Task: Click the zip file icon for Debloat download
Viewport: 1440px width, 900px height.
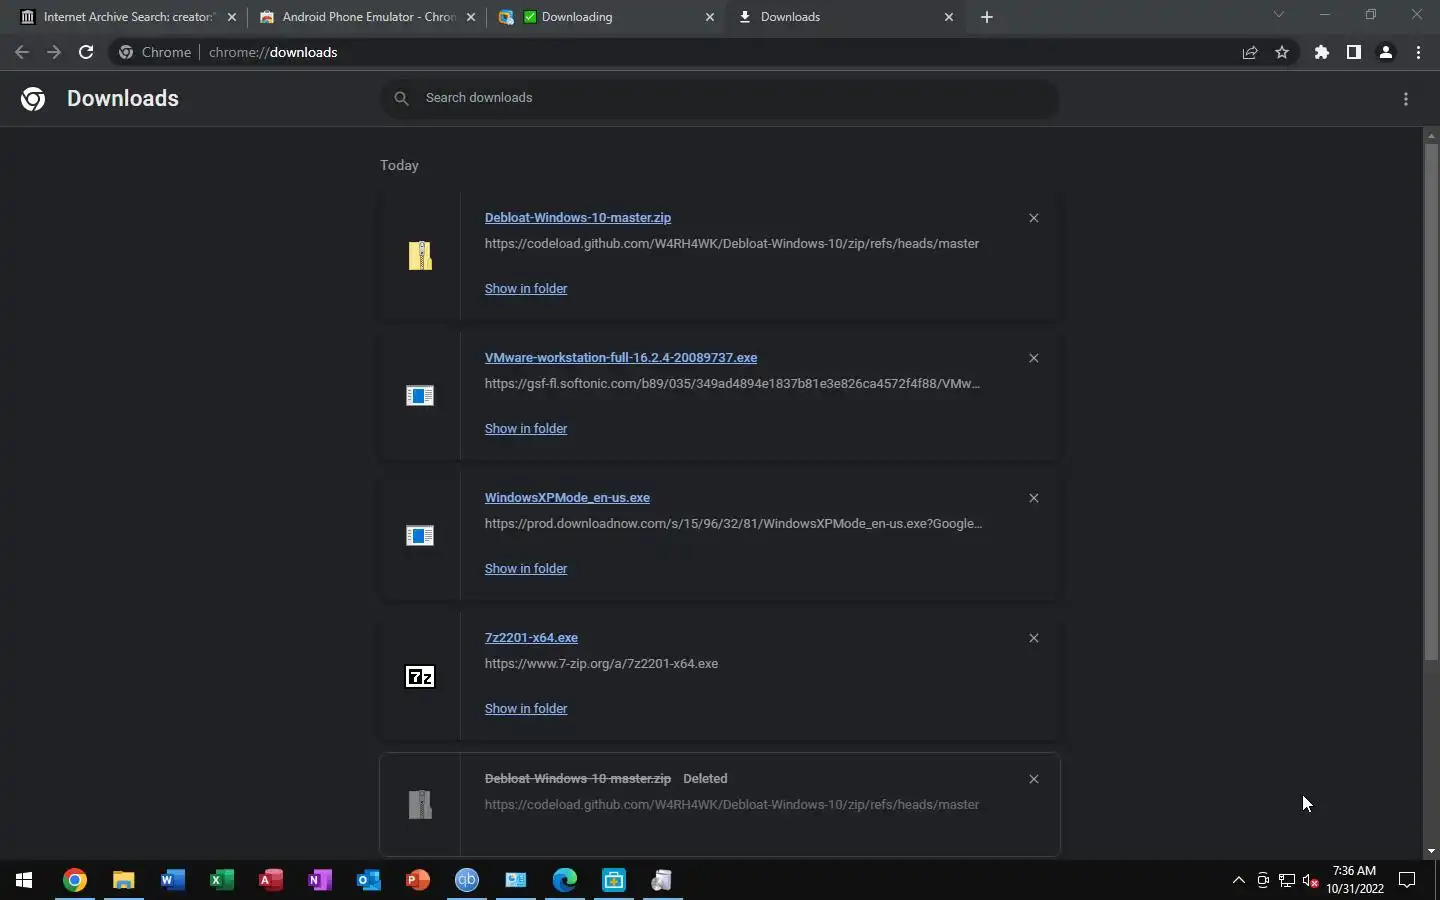Action: [x=420, y=256]
